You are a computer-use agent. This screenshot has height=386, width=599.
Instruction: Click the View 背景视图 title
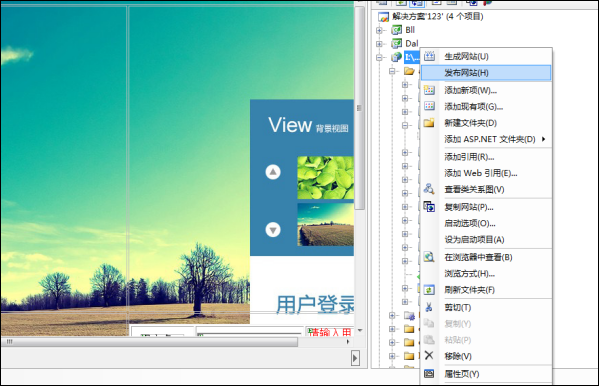click(308, 125)
